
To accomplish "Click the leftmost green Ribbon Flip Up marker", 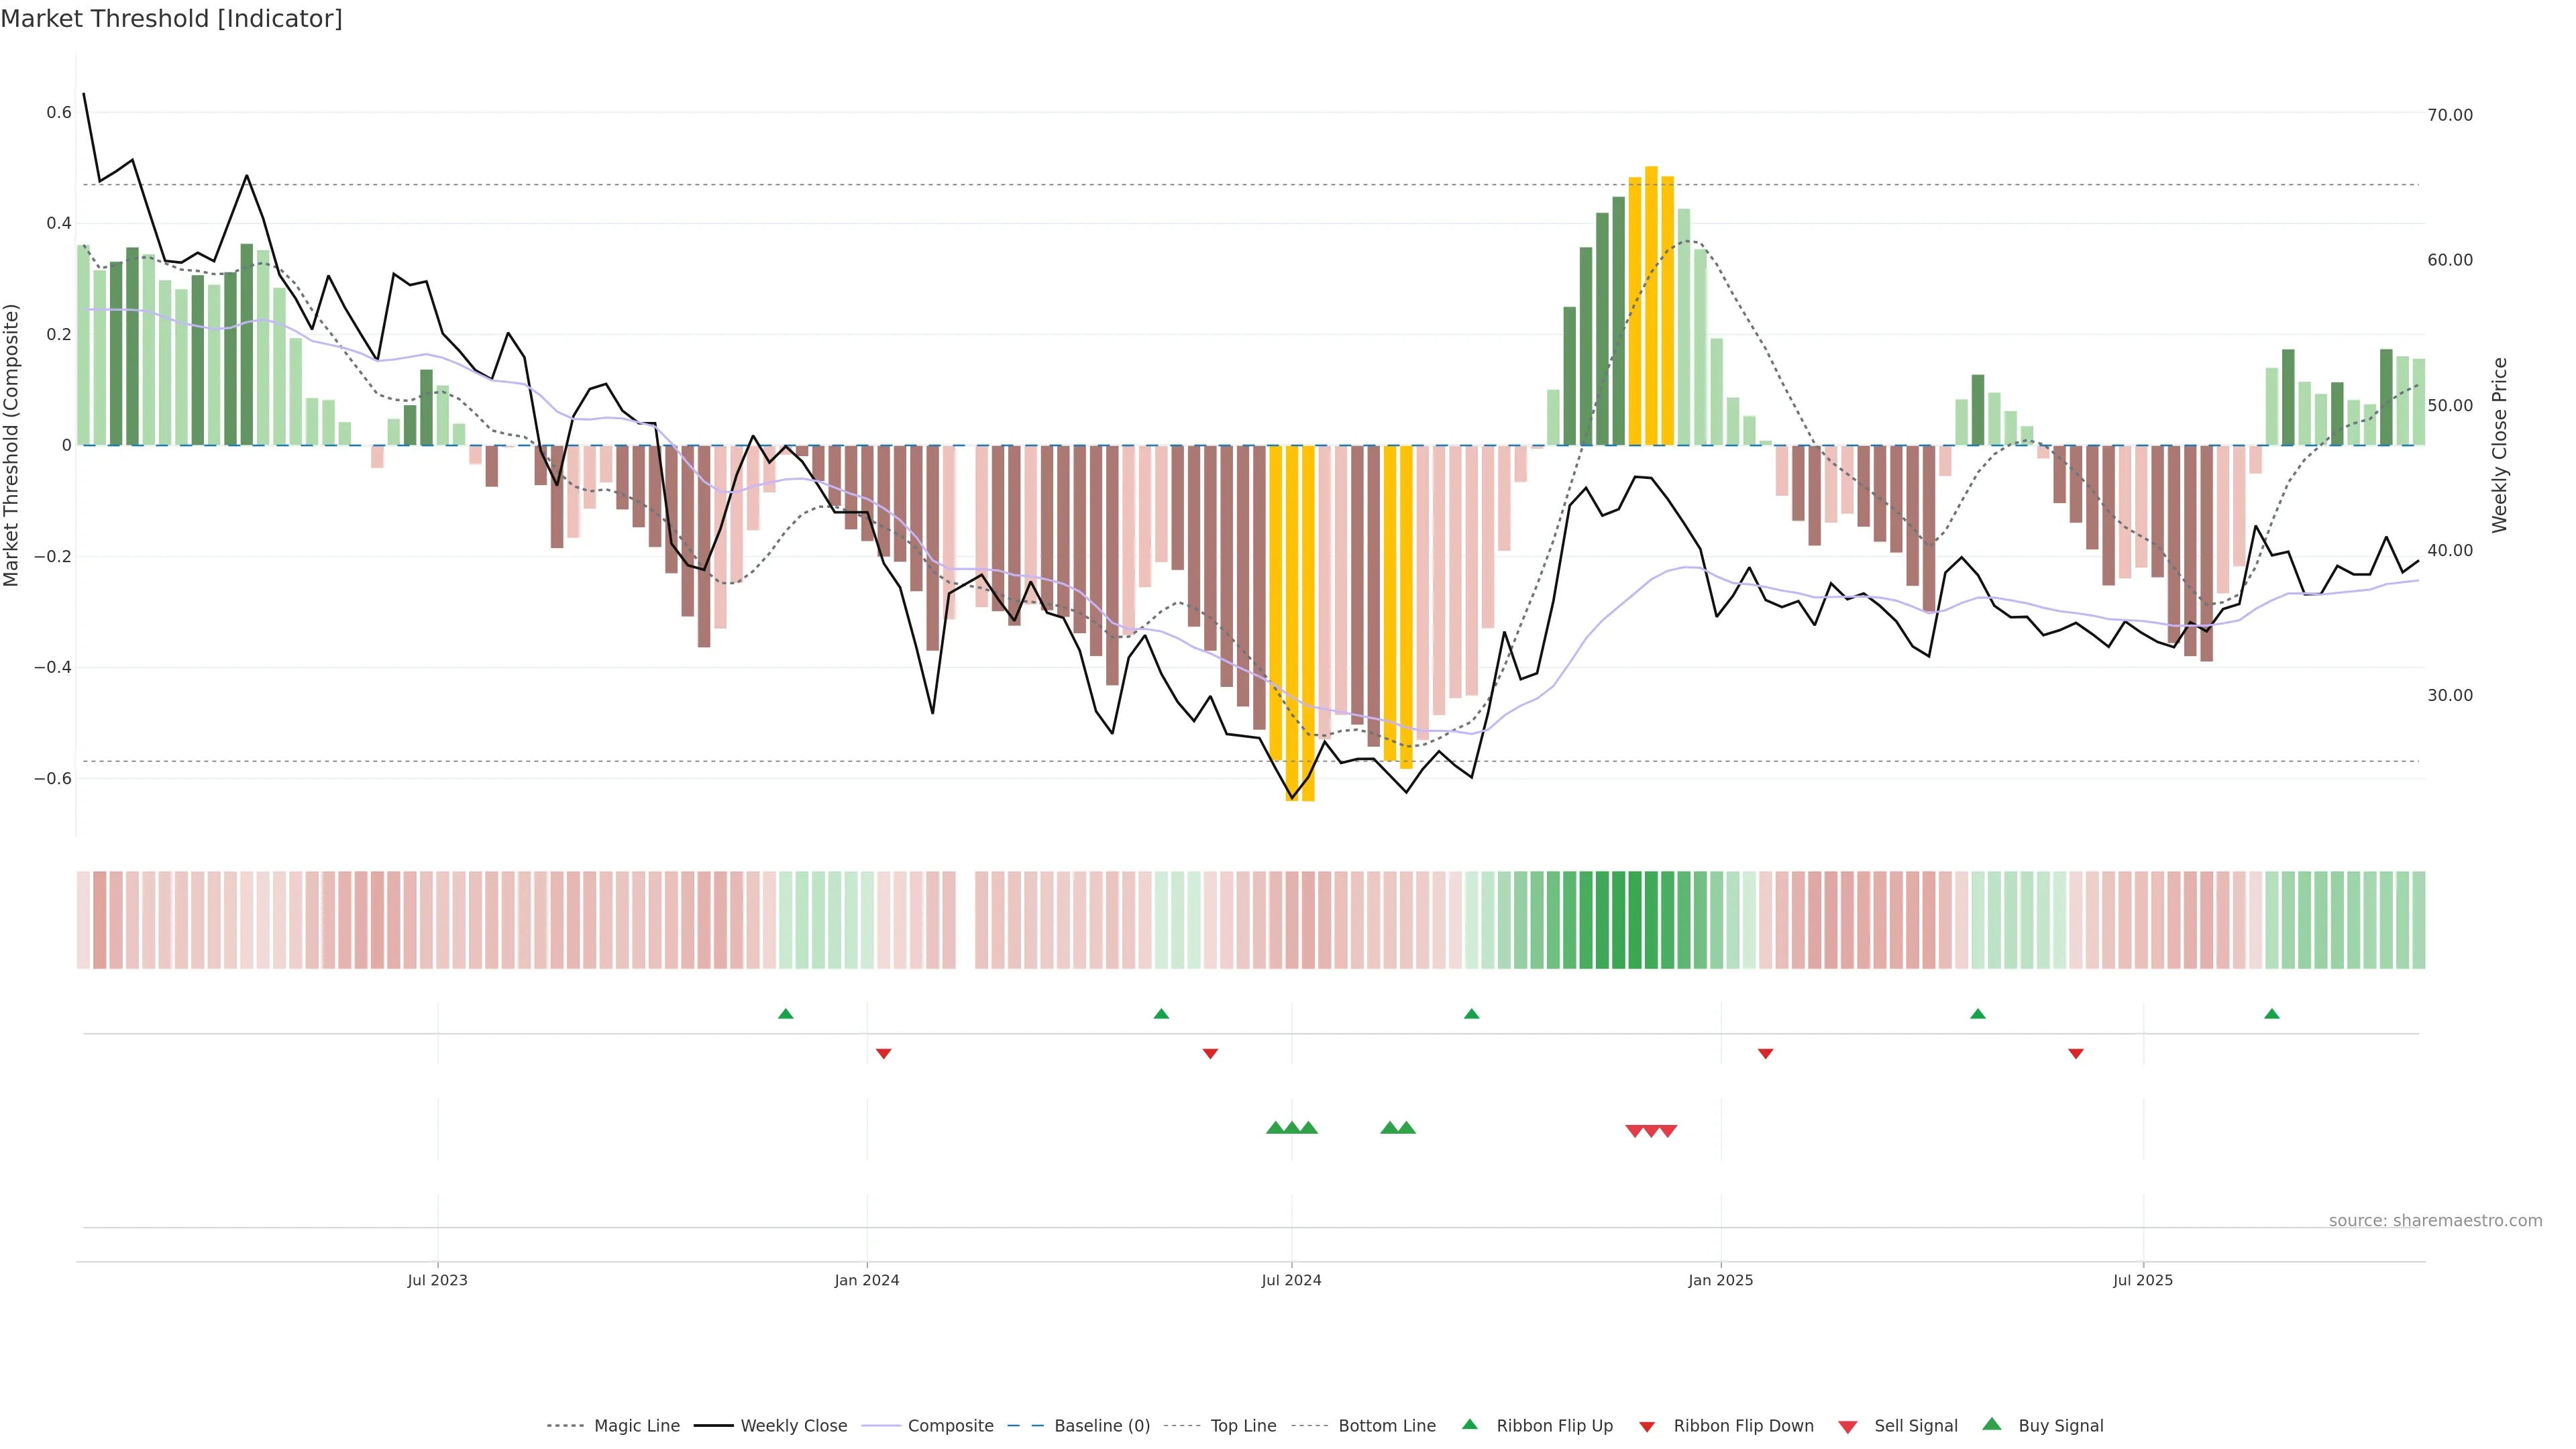I will click(785, 1014).
